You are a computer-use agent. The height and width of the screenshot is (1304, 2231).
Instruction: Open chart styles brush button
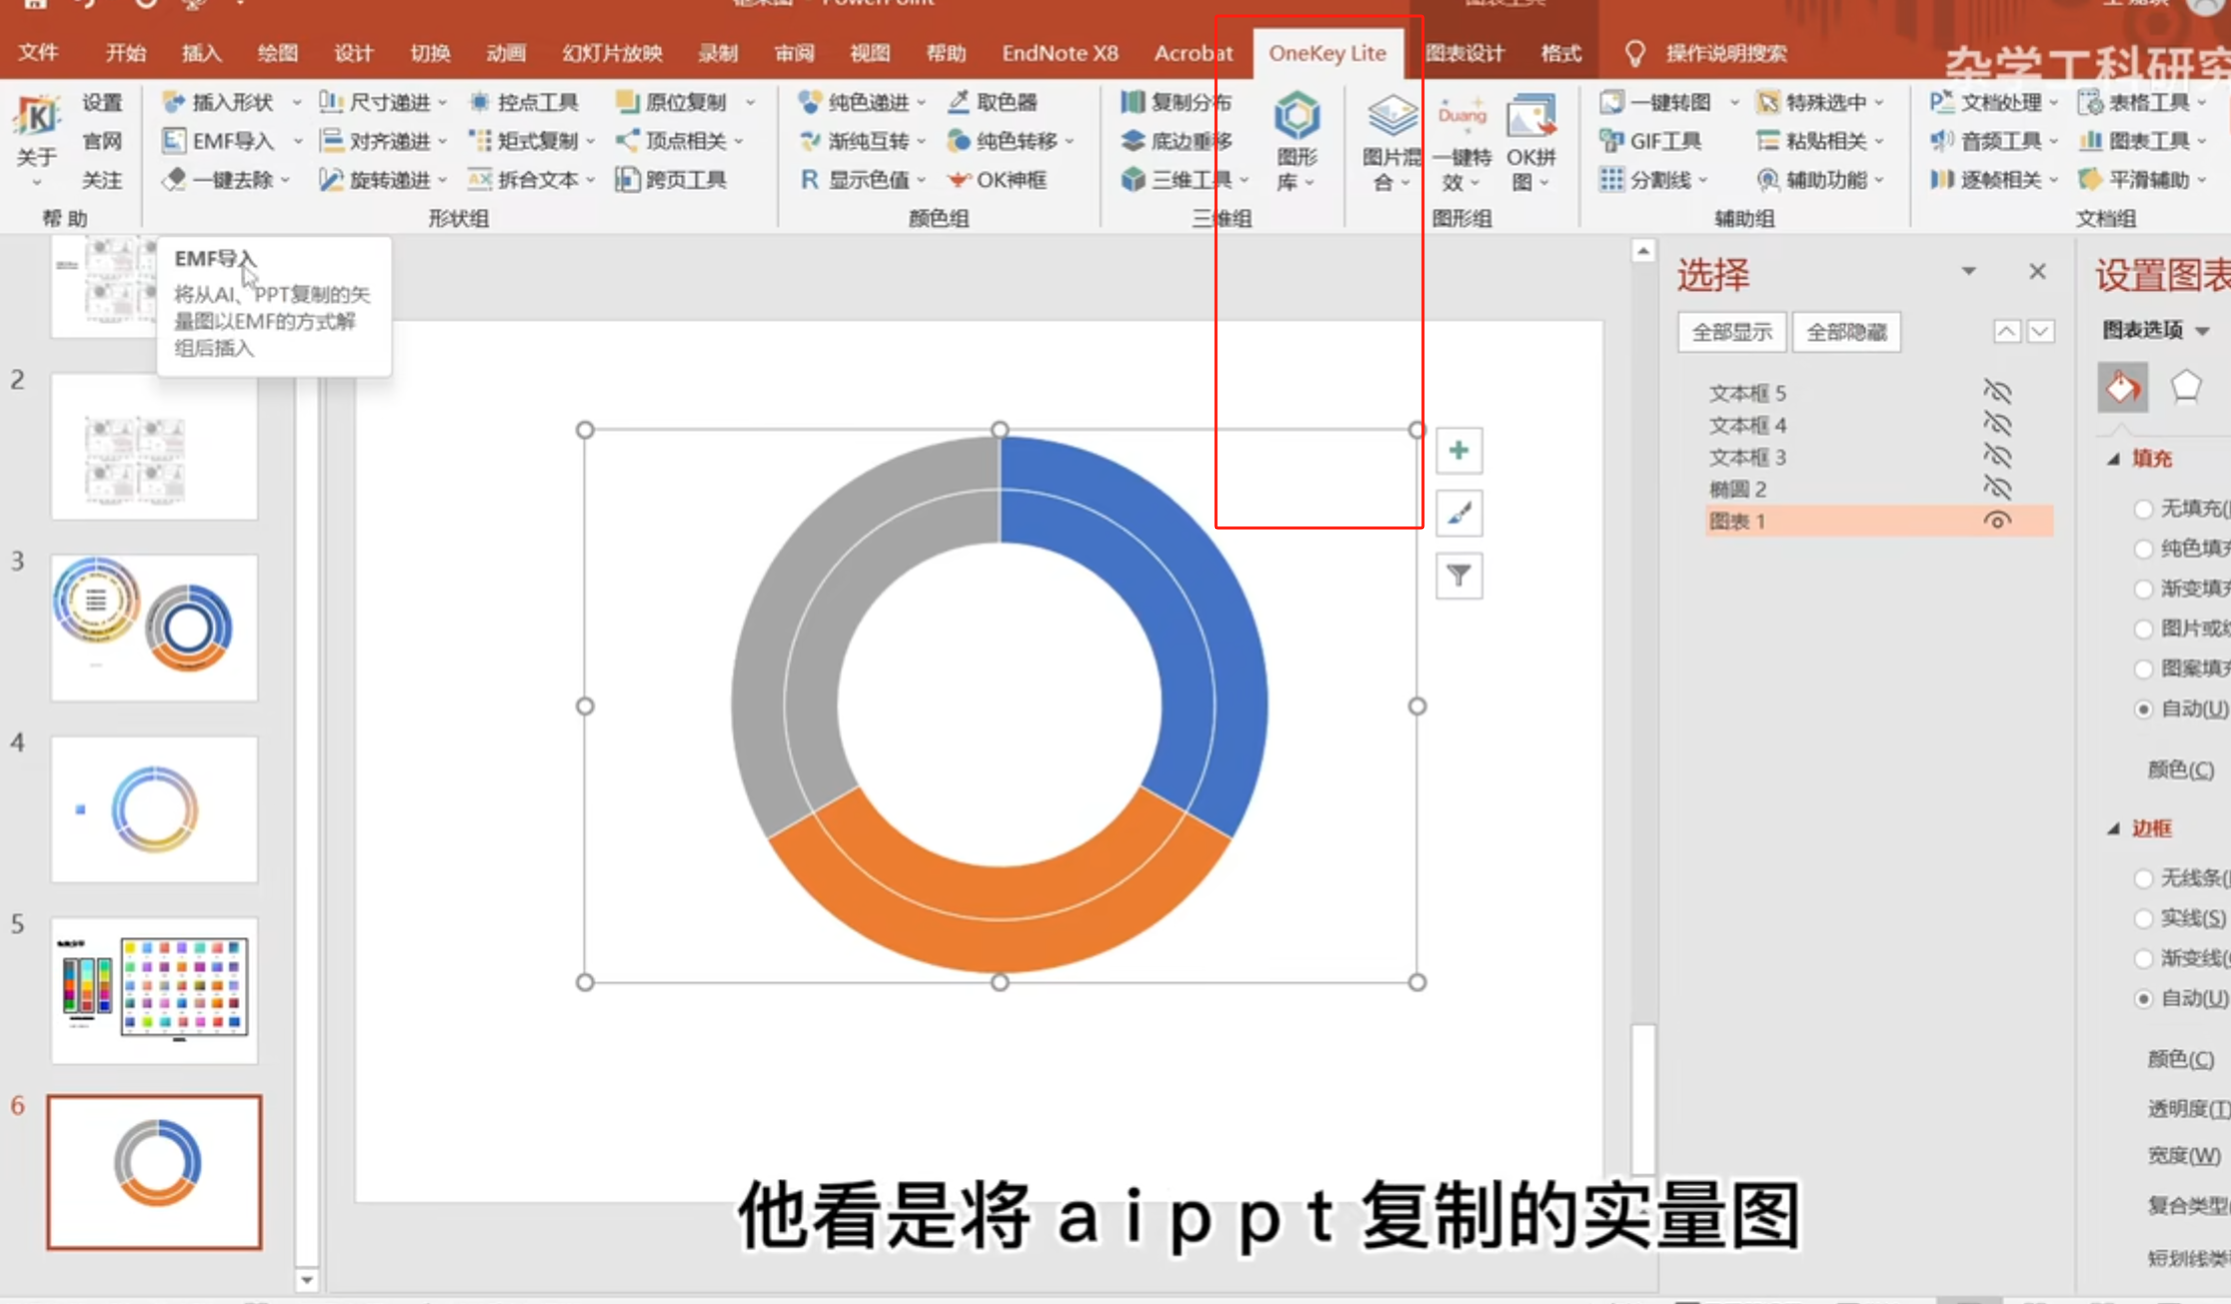pos(1458,514)
